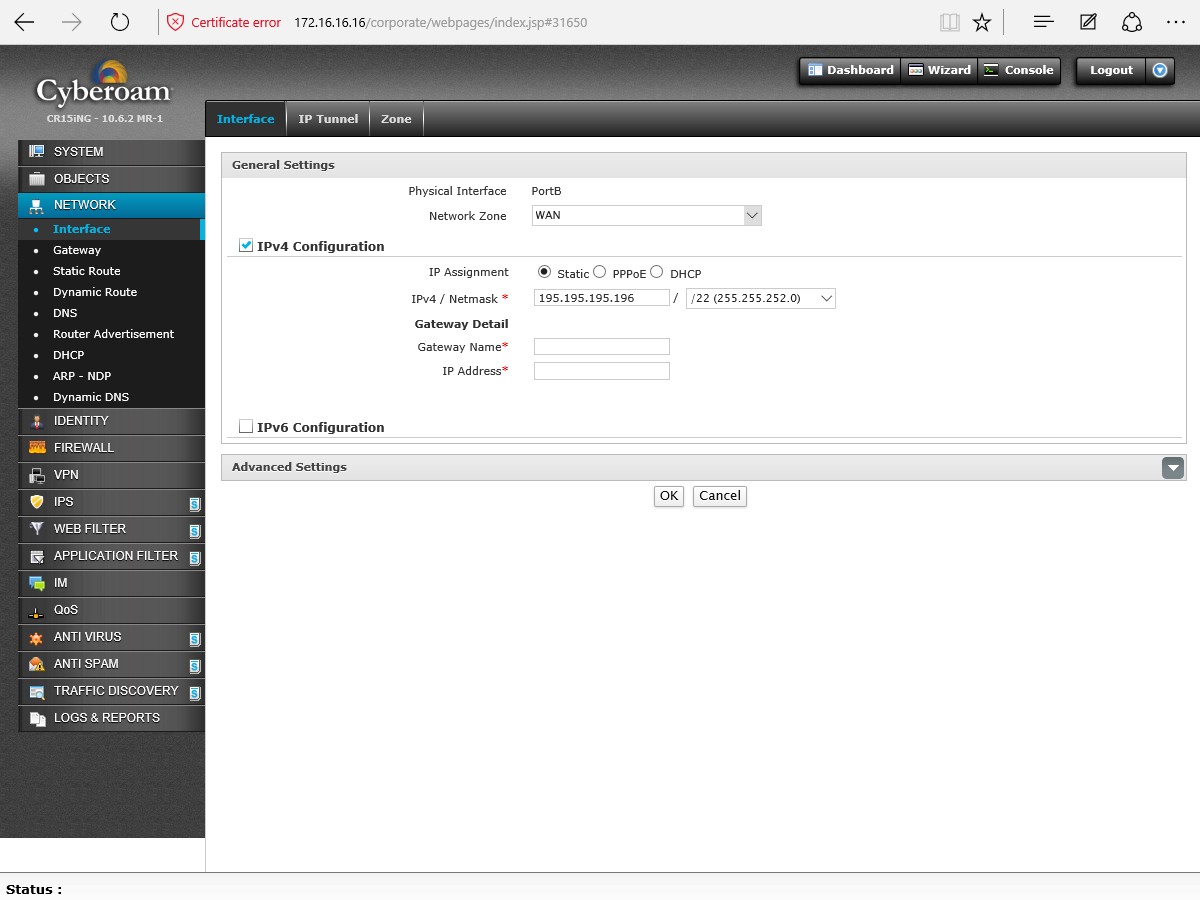The image size is (1200, 900).
Task: Click the Gateway Name input field
Action: (x=602, y=346)
